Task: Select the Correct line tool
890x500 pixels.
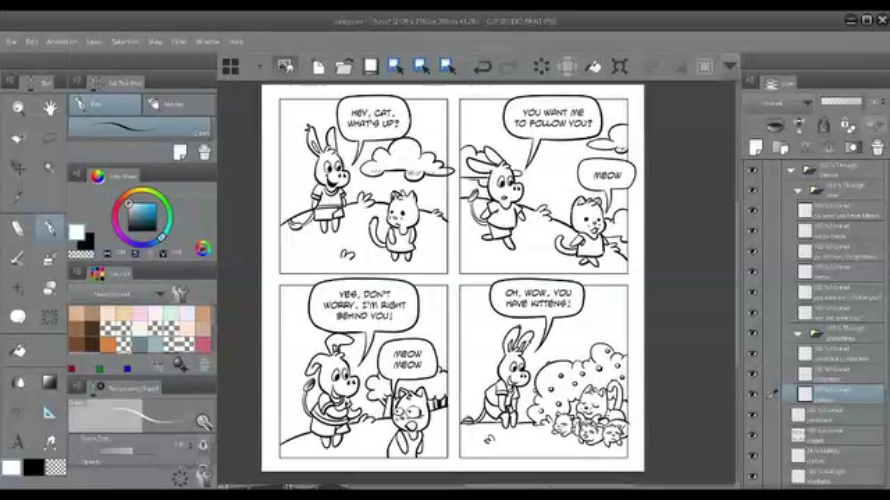Action: 49,442
